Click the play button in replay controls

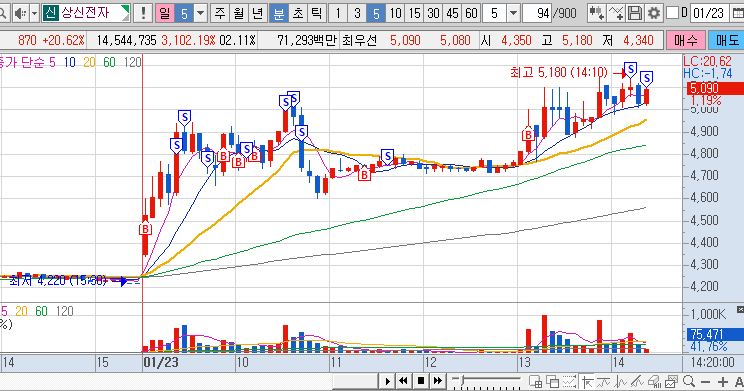click(388, 381)
